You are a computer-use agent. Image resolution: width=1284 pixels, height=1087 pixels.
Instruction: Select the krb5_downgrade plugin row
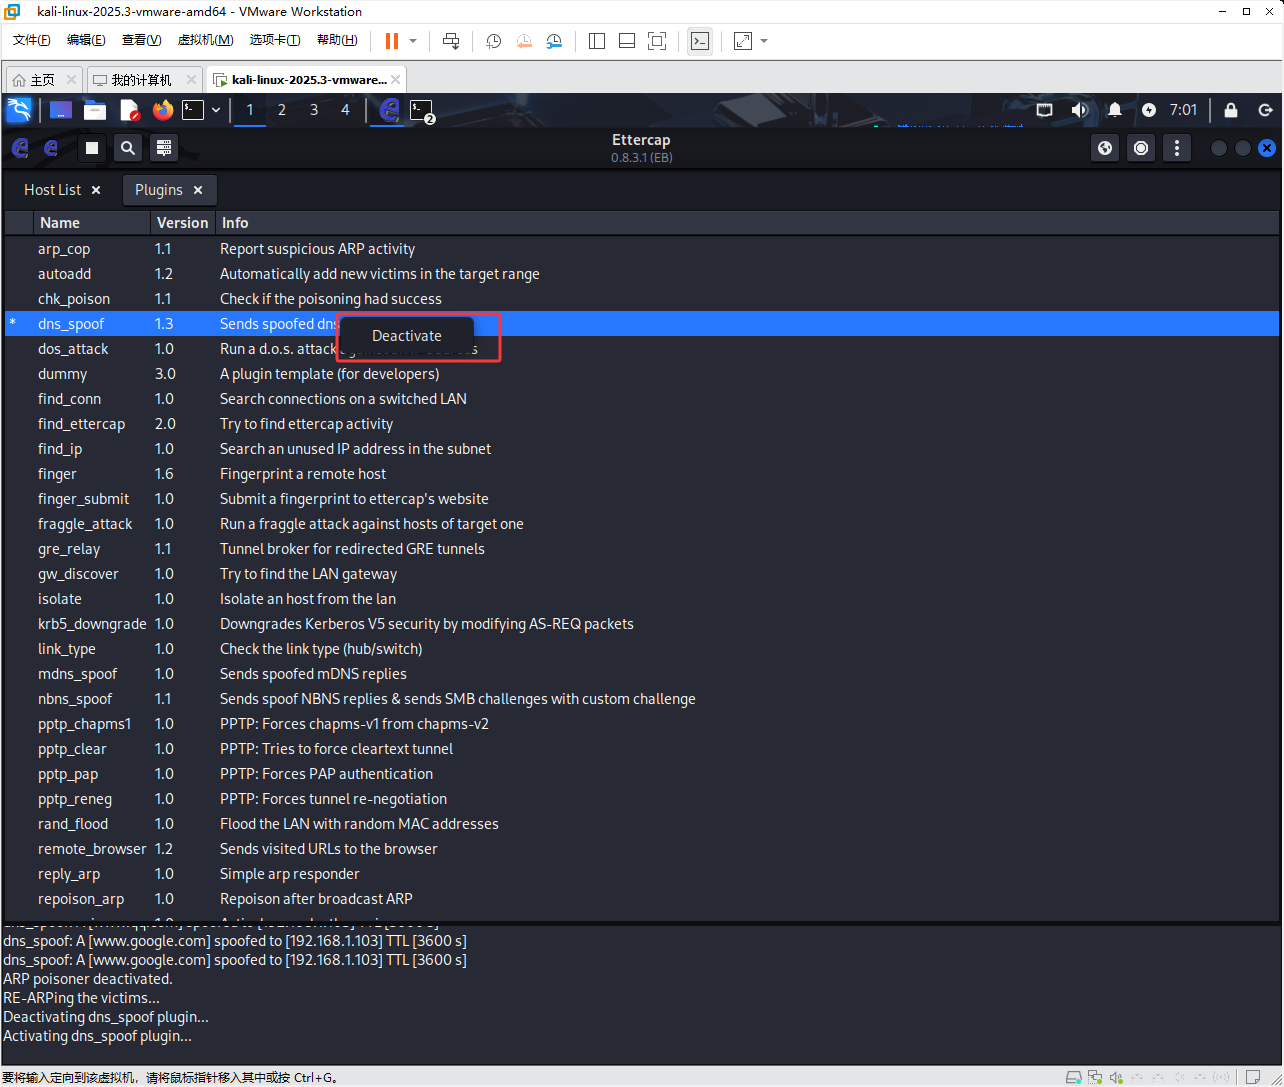click(x=641, y=624)
